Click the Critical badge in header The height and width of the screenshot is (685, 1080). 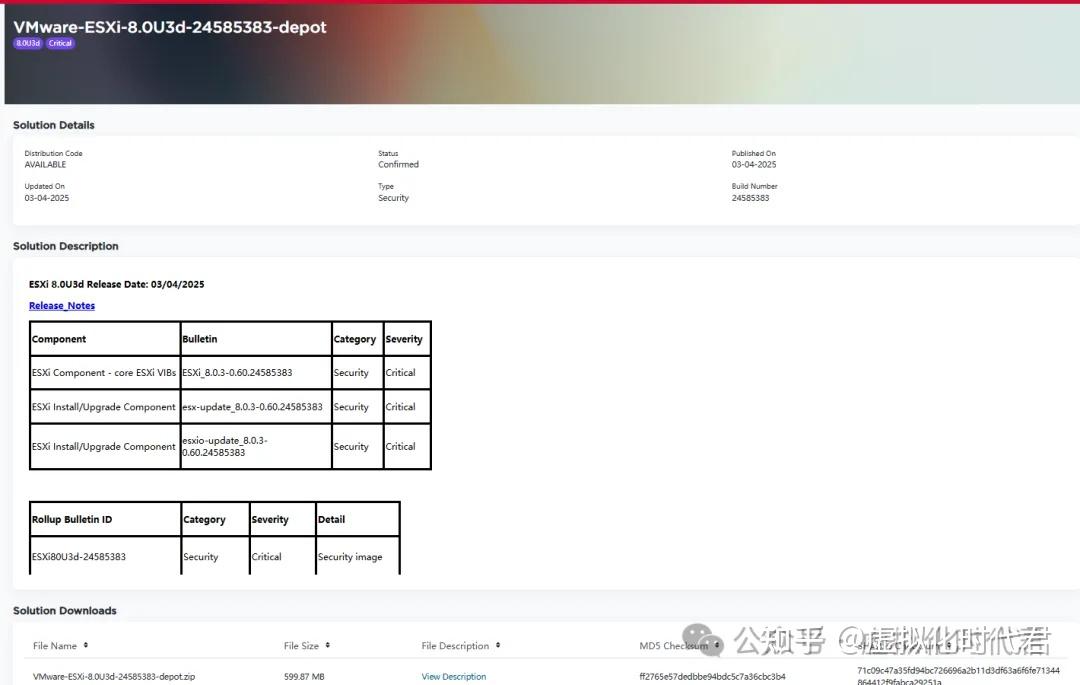pos(61,43)
